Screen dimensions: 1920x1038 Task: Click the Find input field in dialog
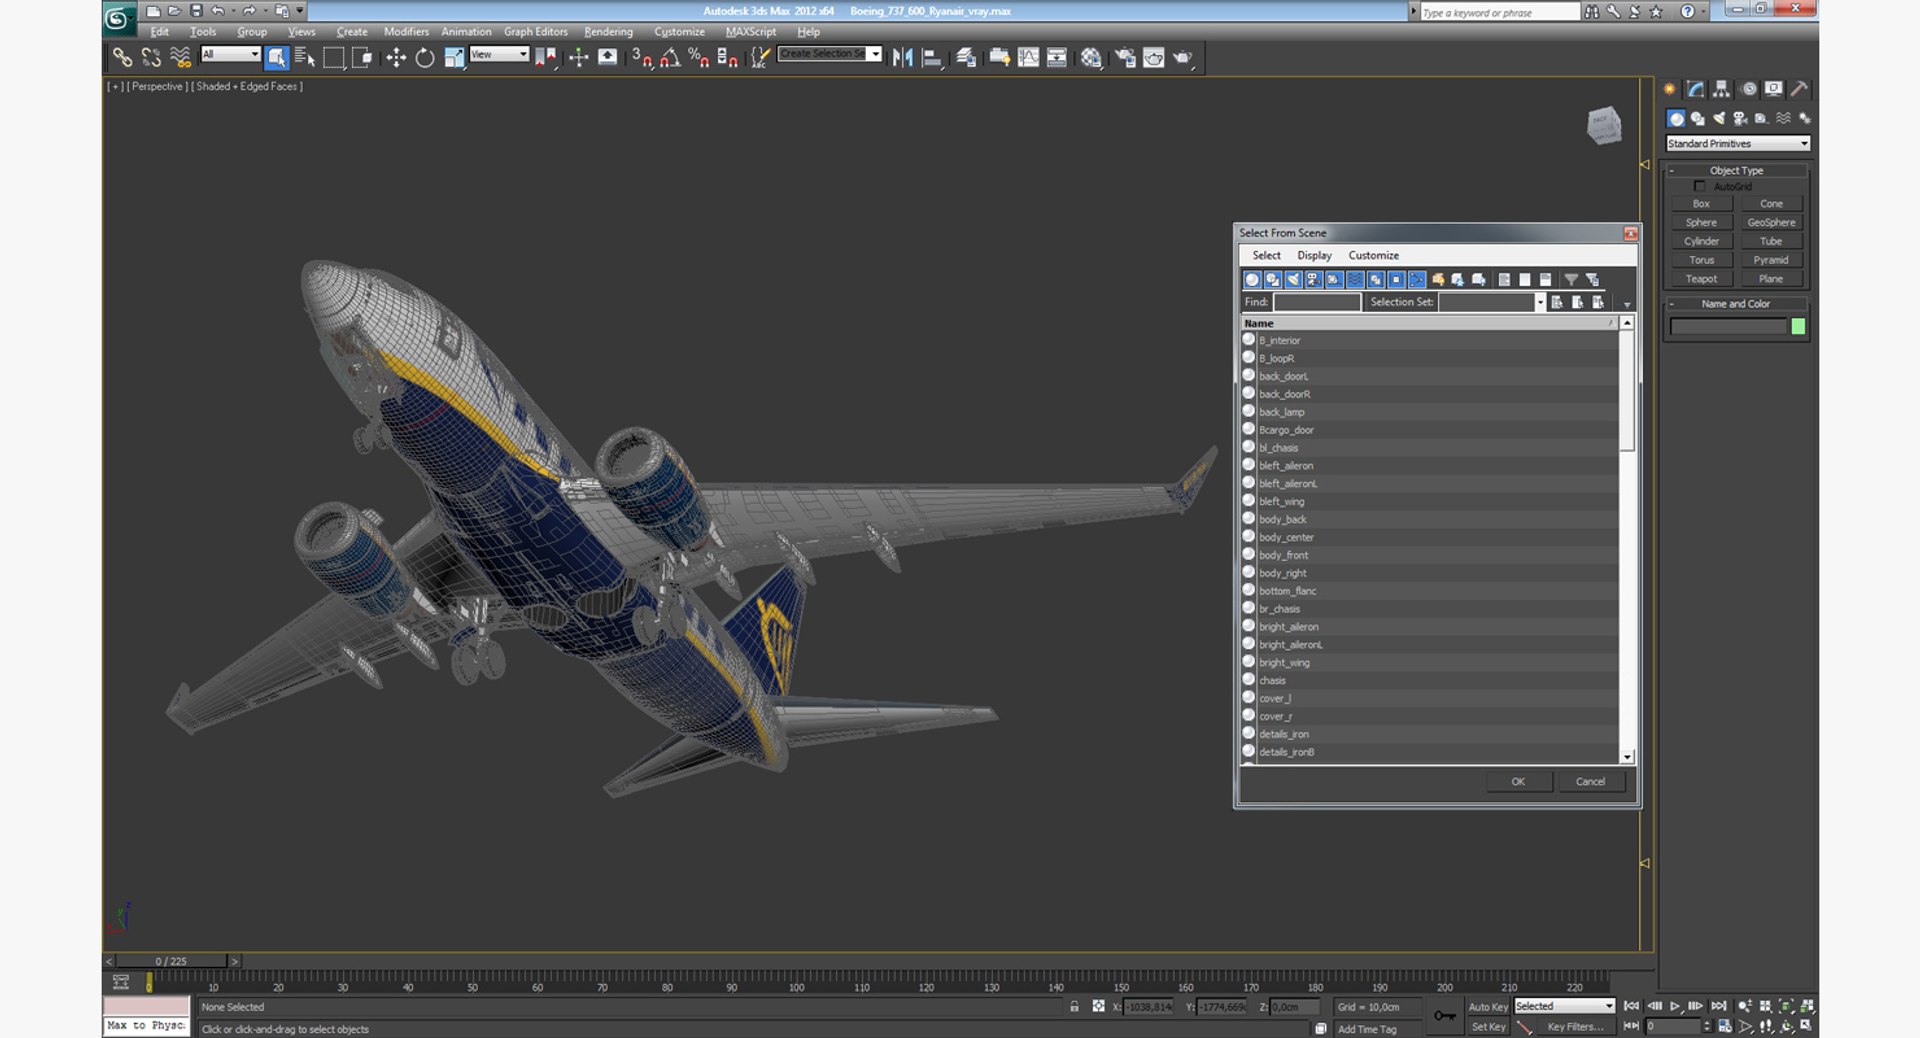point(1316,302)
